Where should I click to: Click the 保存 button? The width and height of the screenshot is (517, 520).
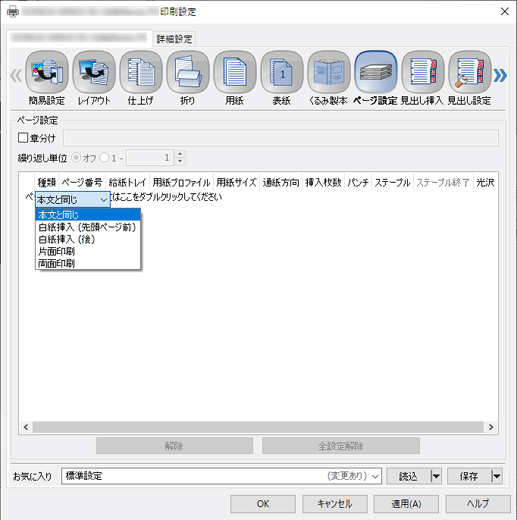click(x=469, y=476)
